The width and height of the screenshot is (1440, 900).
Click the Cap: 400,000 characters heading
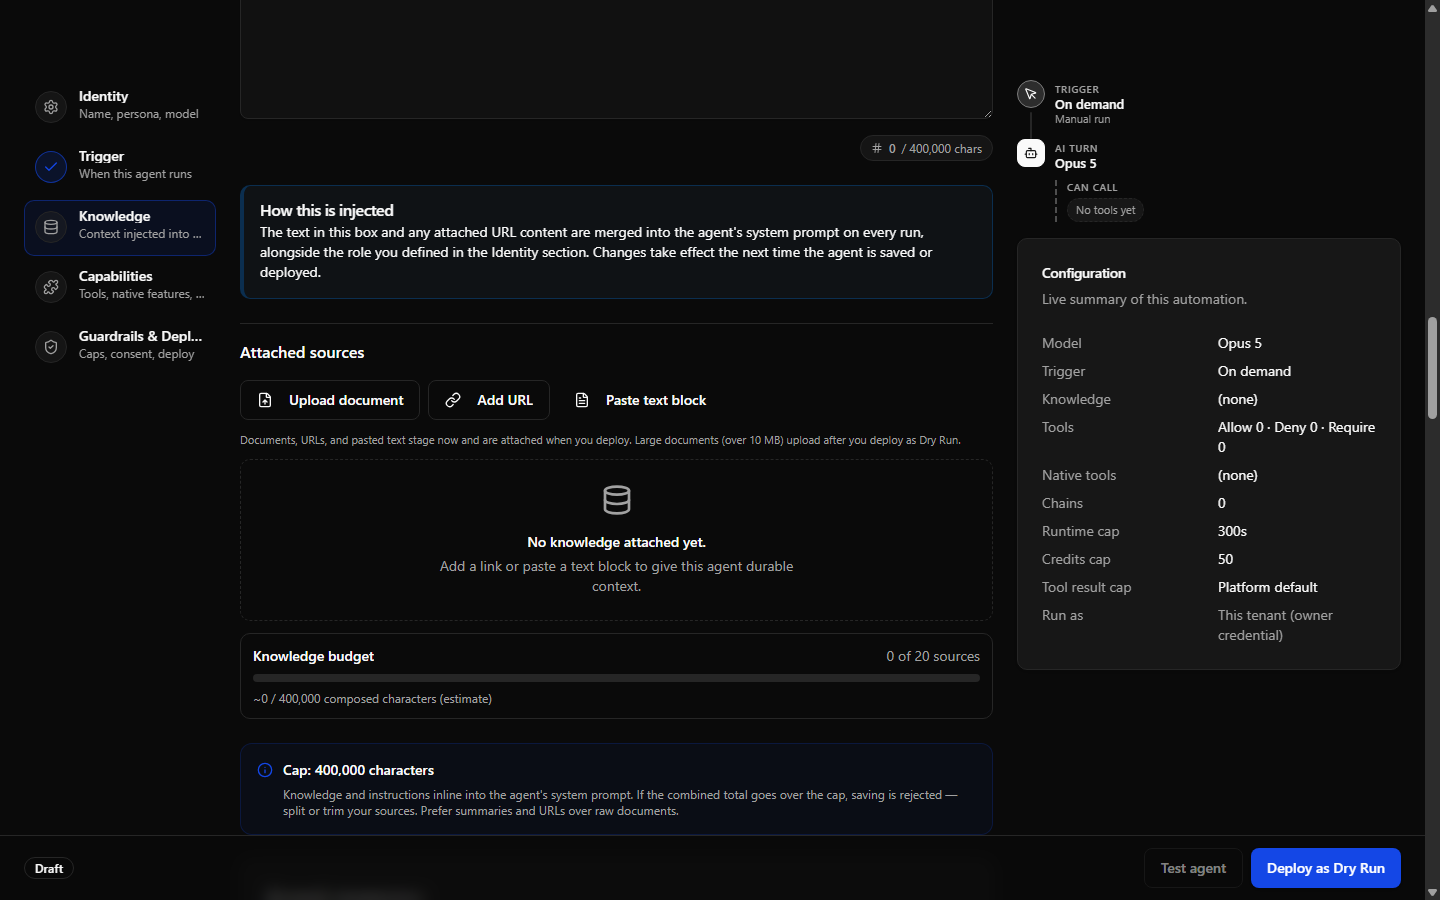[358, 770]
